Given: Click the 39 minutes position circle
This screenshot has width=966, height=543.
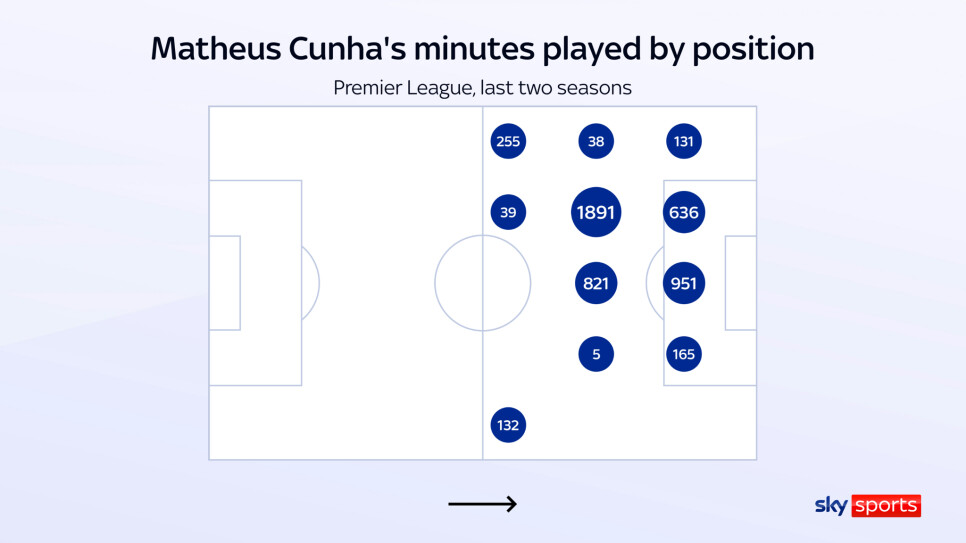Looking at the screenshot, I should (x=508, y=212).
